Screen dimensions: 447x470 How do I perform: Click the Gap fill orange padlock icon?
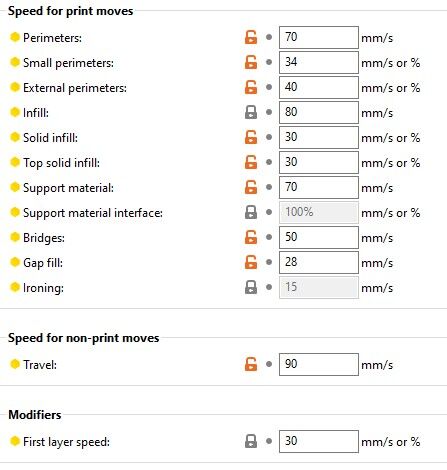point(251,262)
